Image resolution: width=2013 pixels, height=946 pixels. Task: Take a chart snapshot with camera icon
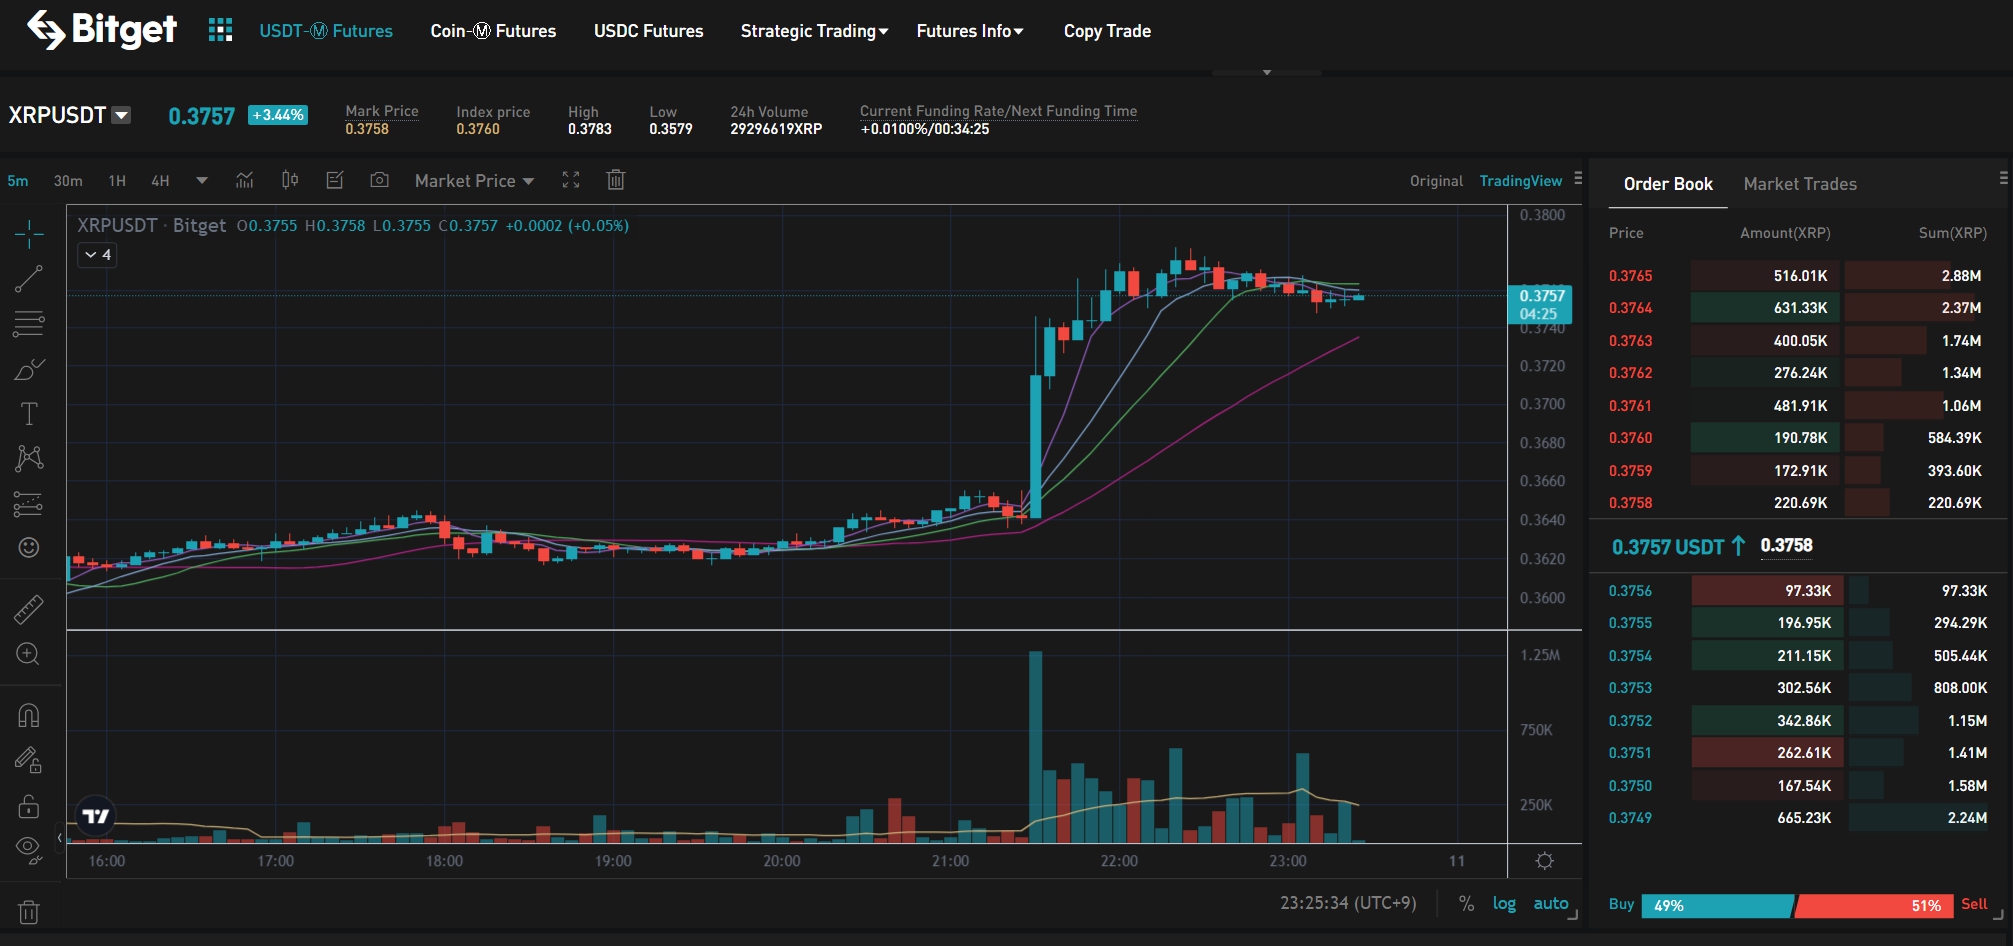pos(379,180)
